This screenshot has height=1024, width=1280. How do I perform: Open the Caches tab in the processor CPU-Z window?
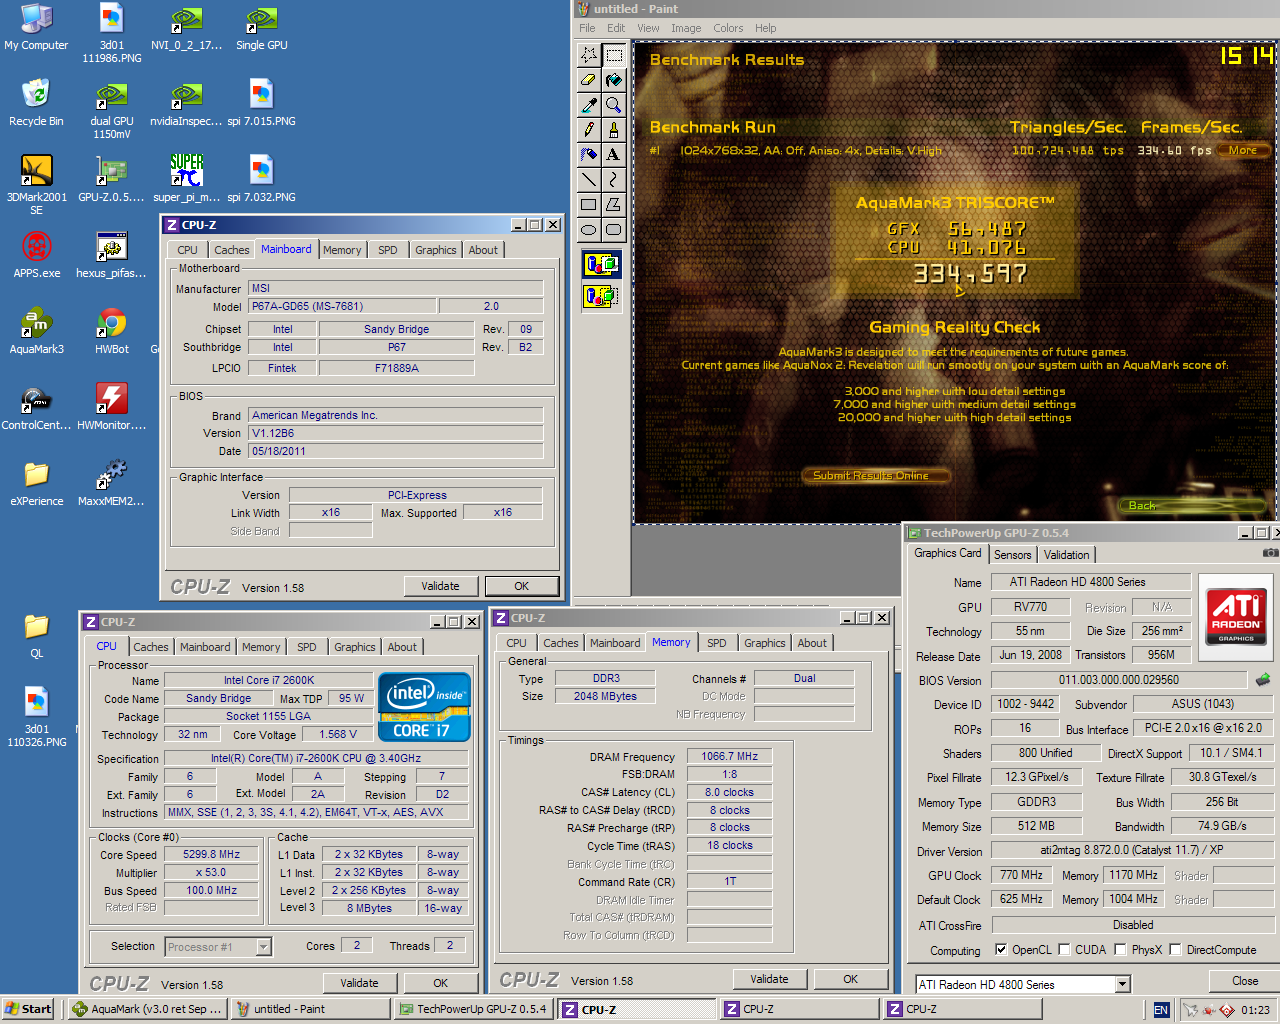click(x=150, y=647)
